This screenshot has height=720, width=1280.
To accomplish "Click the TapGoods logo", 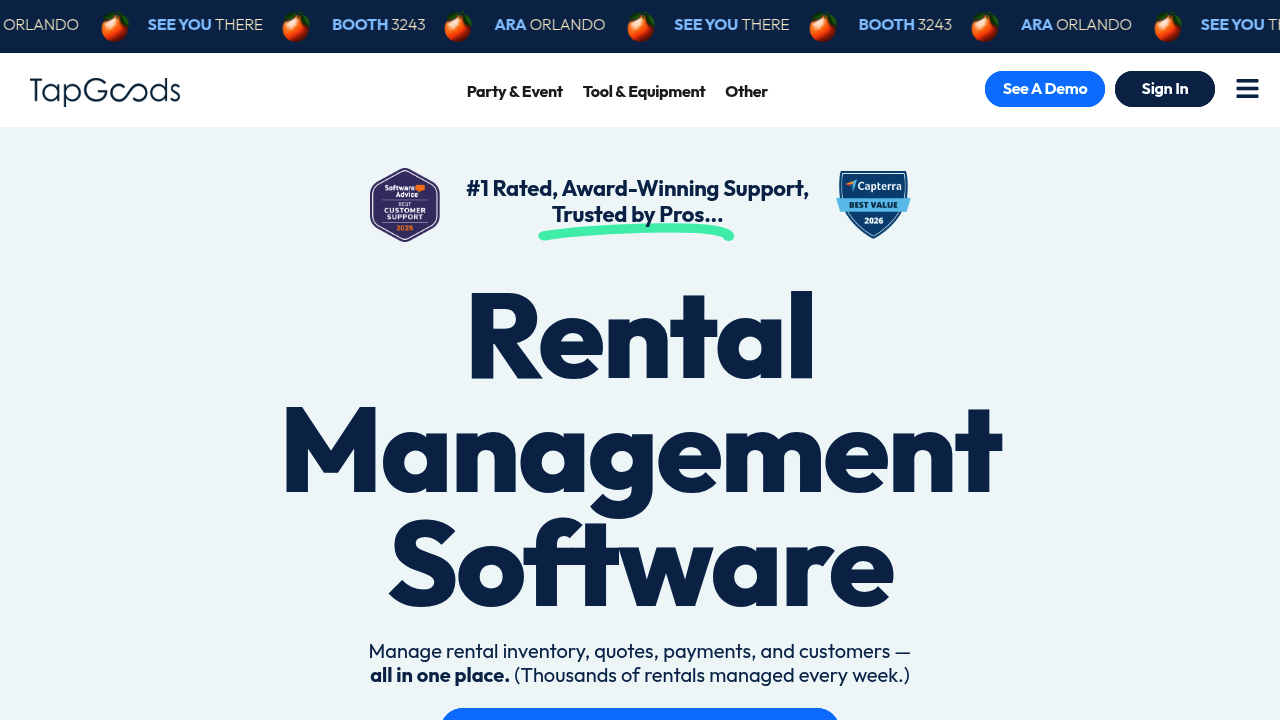I will 105,90.
